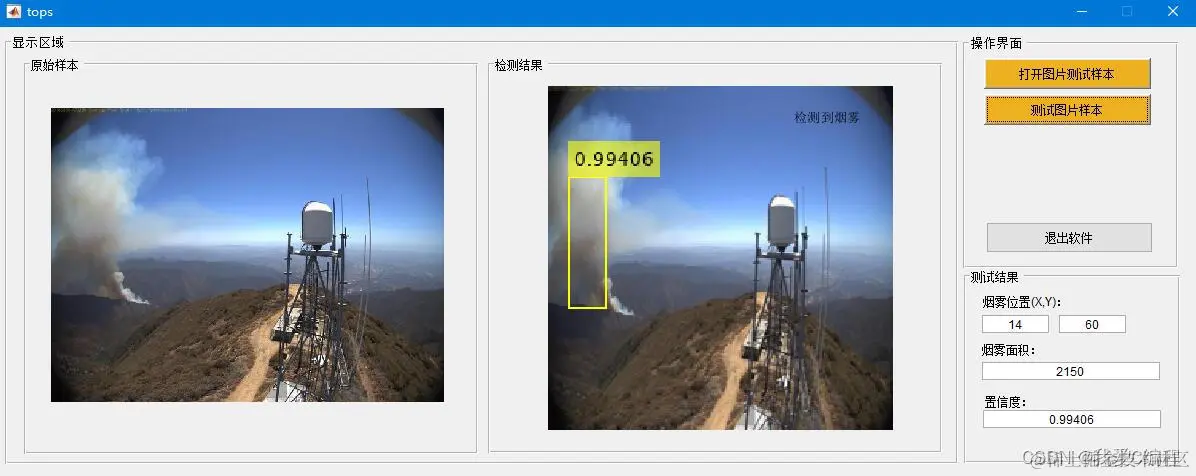Image resolution: width=1196 pixels, height=476 pixels.
Task: Click the 烟雾面积 field showing 2150
Action: click(1070, 371)
